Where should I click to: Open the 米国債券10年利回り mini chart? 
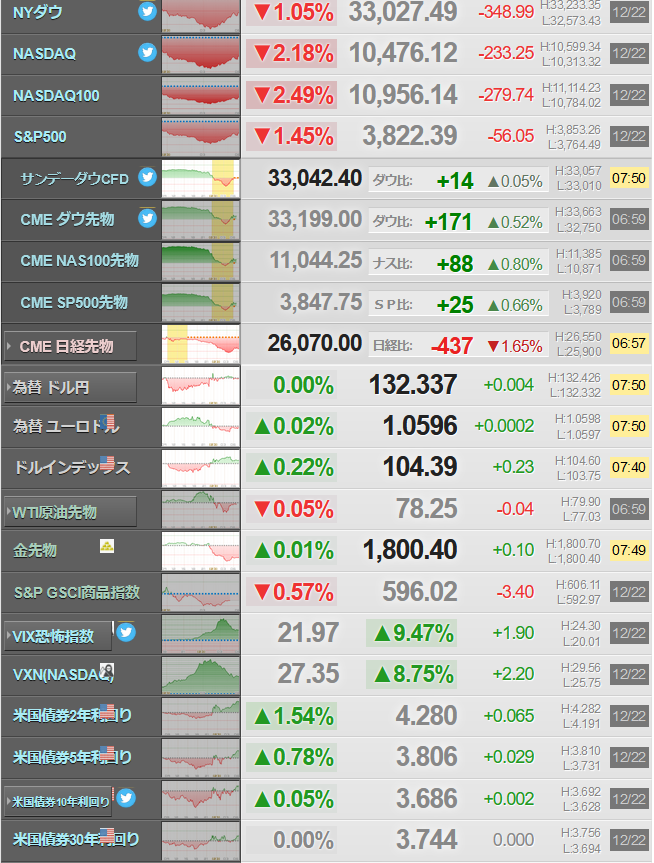pyautogui.click(x=201, y=799)
